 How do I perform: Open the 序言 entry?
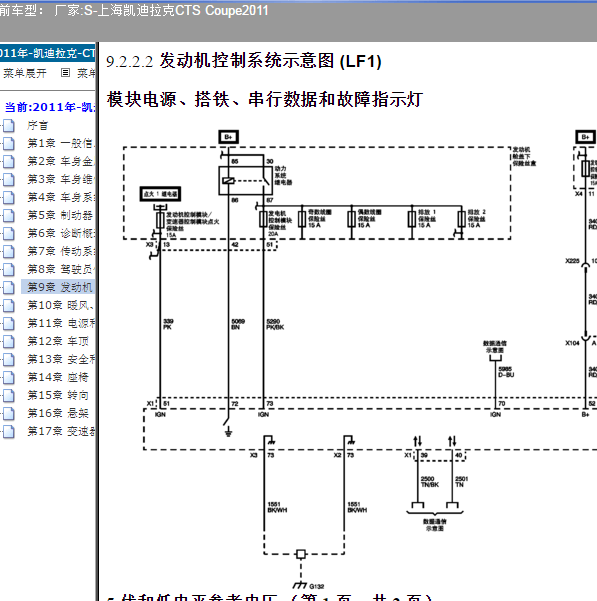pyautogui.click(x=38, y=125)
